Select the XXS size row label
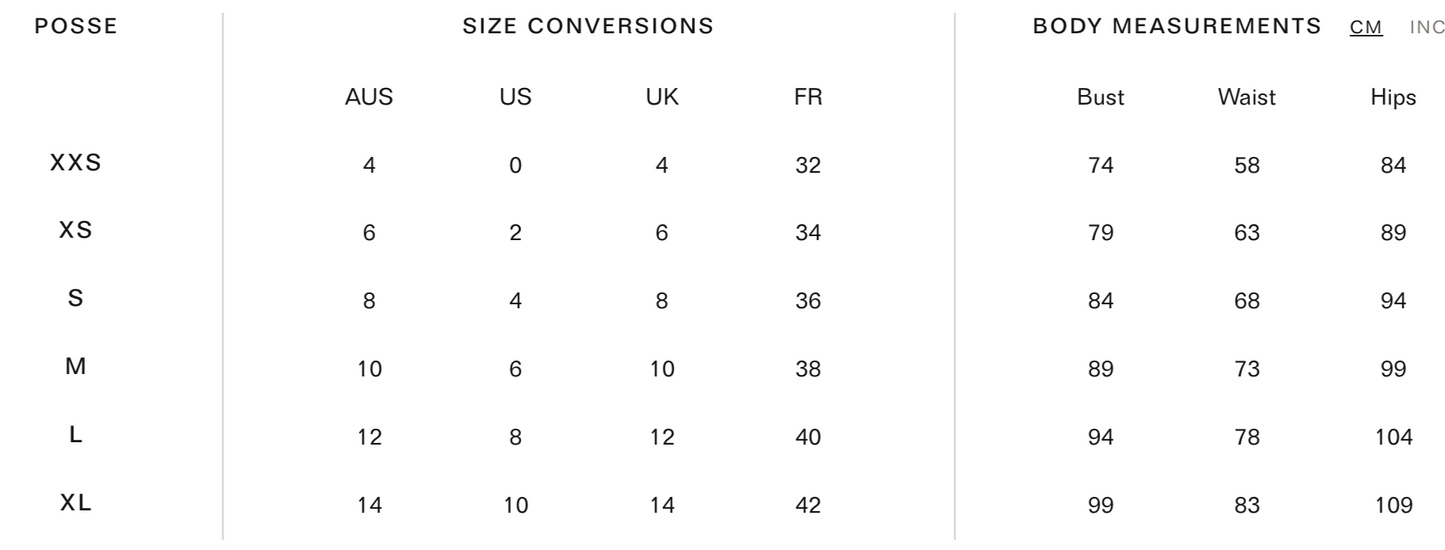 [x=76, y=163]
